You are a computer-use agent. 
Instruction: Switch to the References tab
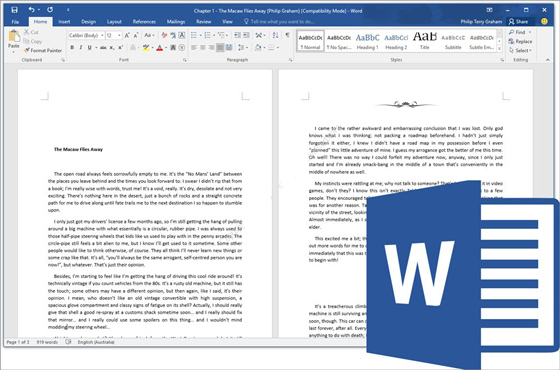(144, 22)
